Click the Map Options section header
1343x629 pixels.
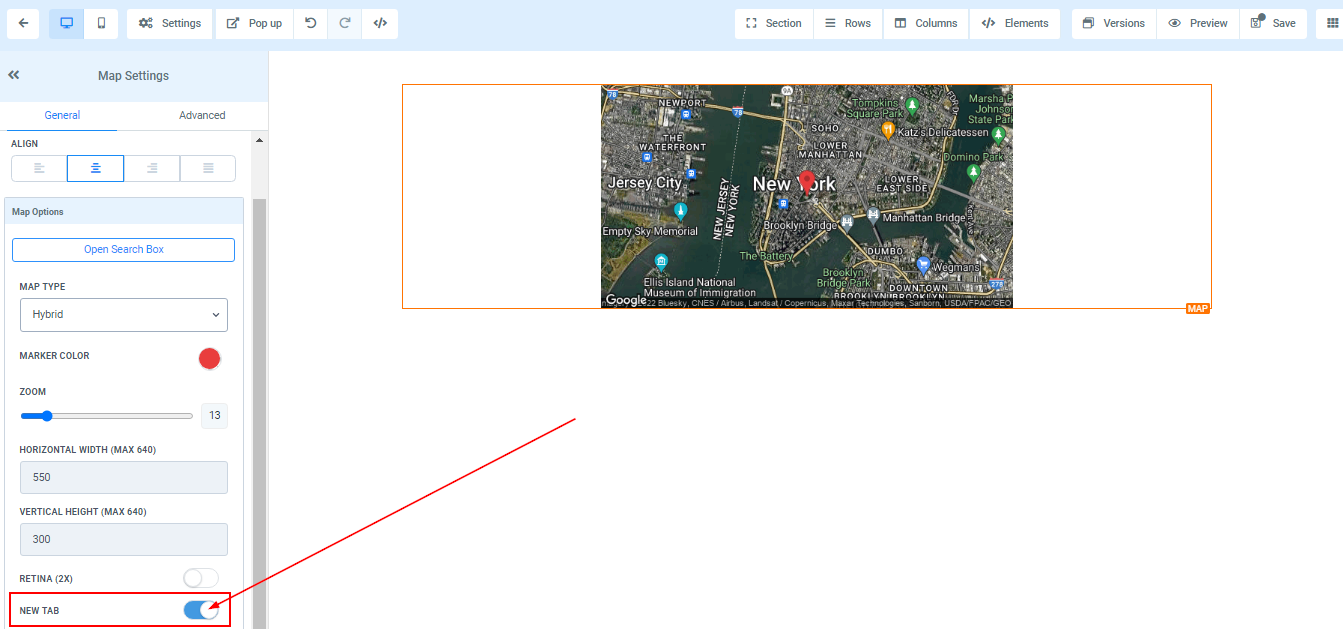tap(124, 212)
